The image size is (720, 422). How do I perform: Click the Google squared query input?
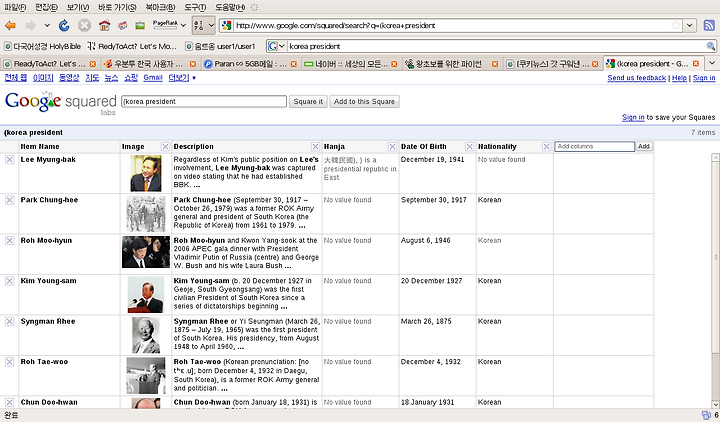[x=204, y=101]
